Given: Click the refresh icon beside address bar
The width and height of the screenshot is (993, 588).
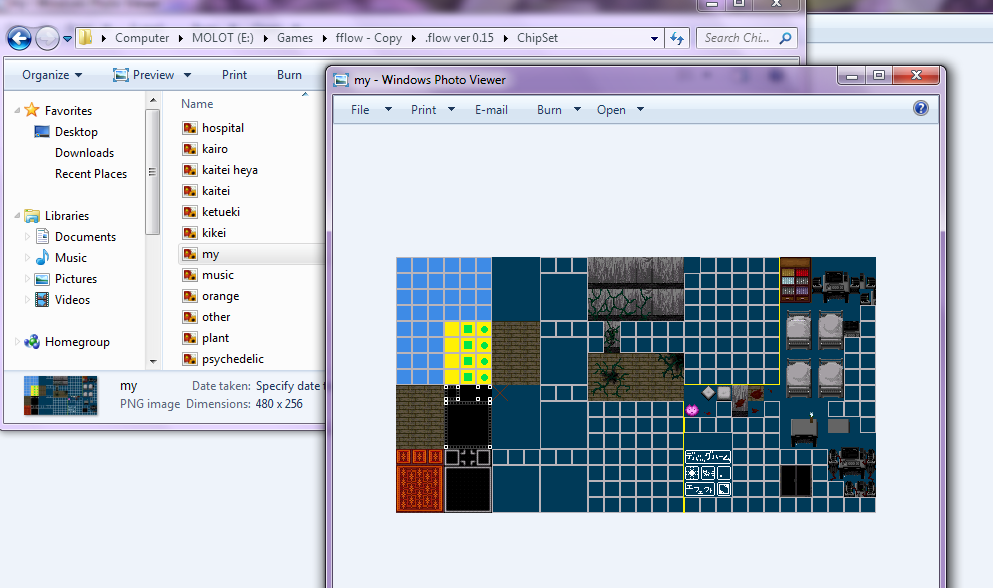Looking at the screenshot, I should click(677, 39).
